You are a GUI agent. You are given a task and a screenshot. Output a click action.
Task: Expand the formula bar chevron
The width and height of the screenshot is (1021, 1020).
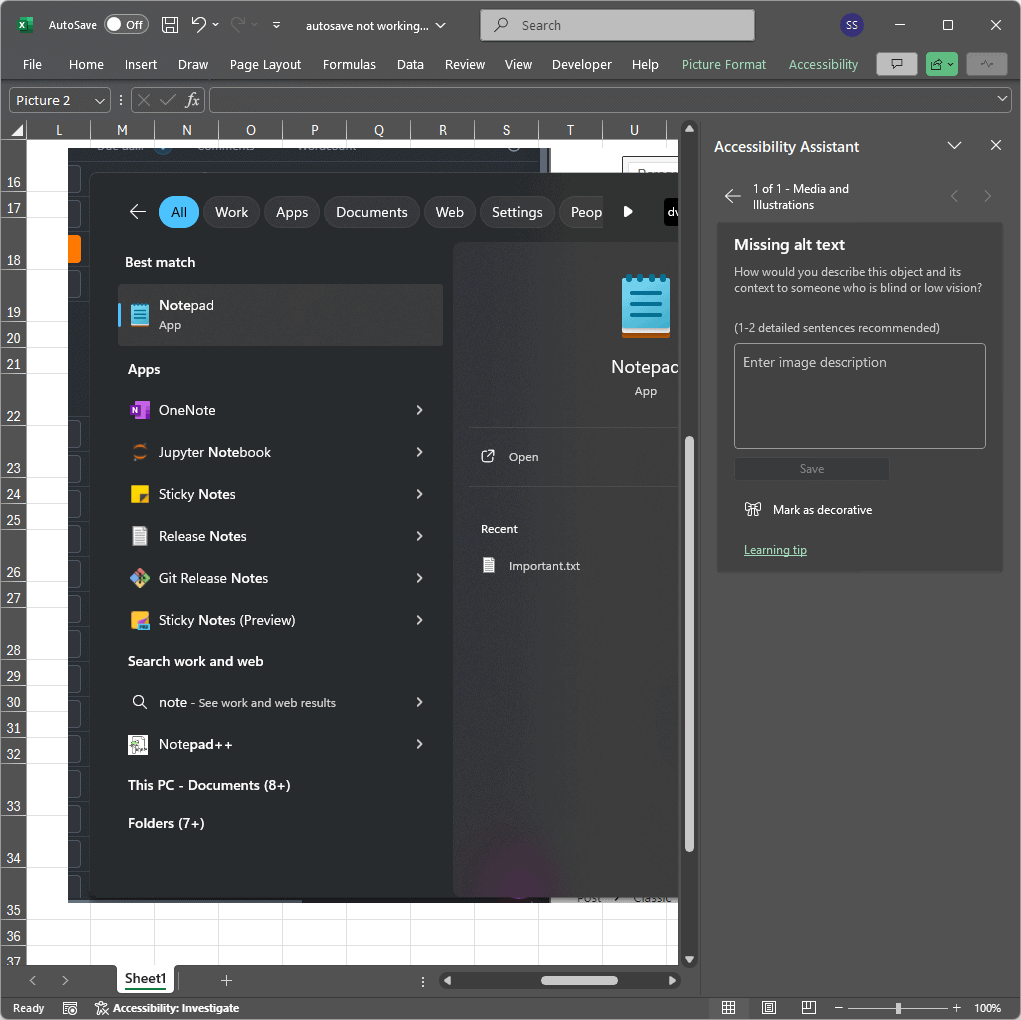click(x=1001, y=99)
